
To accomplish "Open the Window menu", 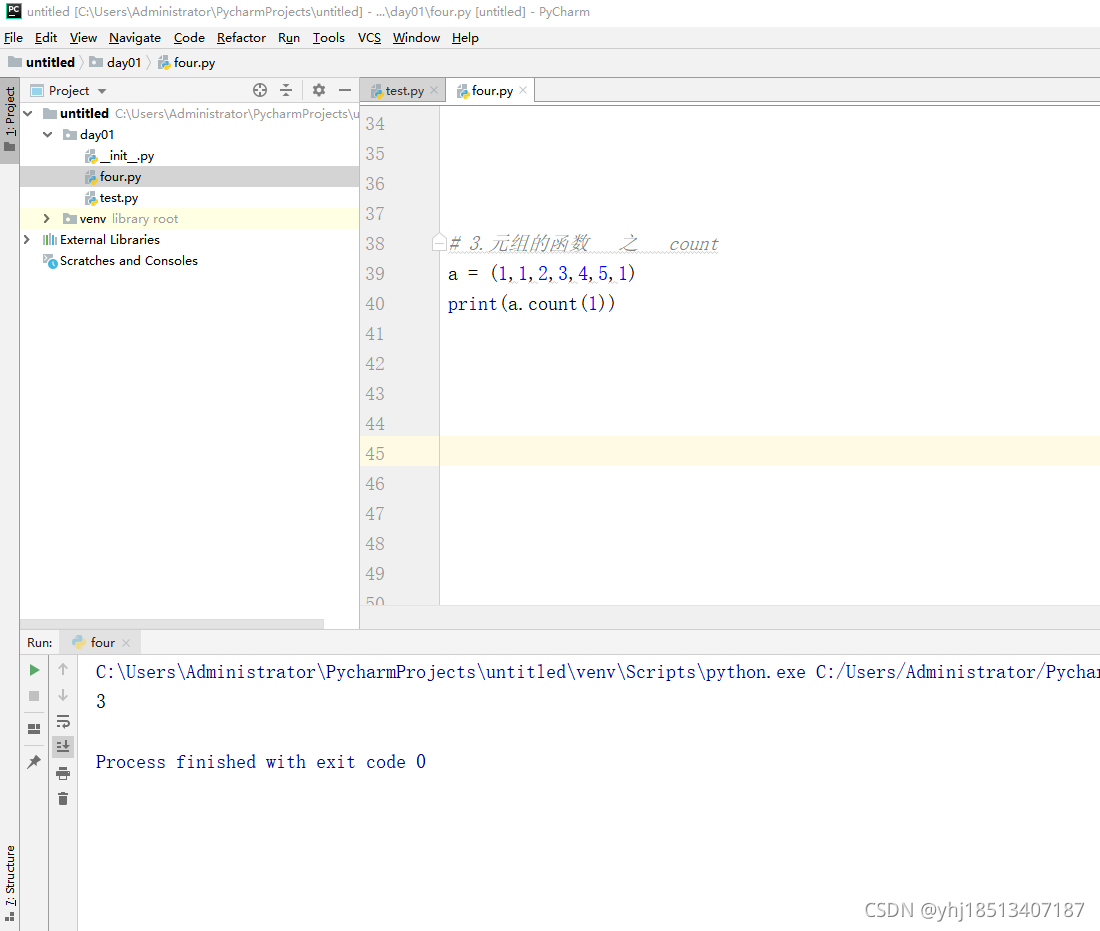I will 416,37.
